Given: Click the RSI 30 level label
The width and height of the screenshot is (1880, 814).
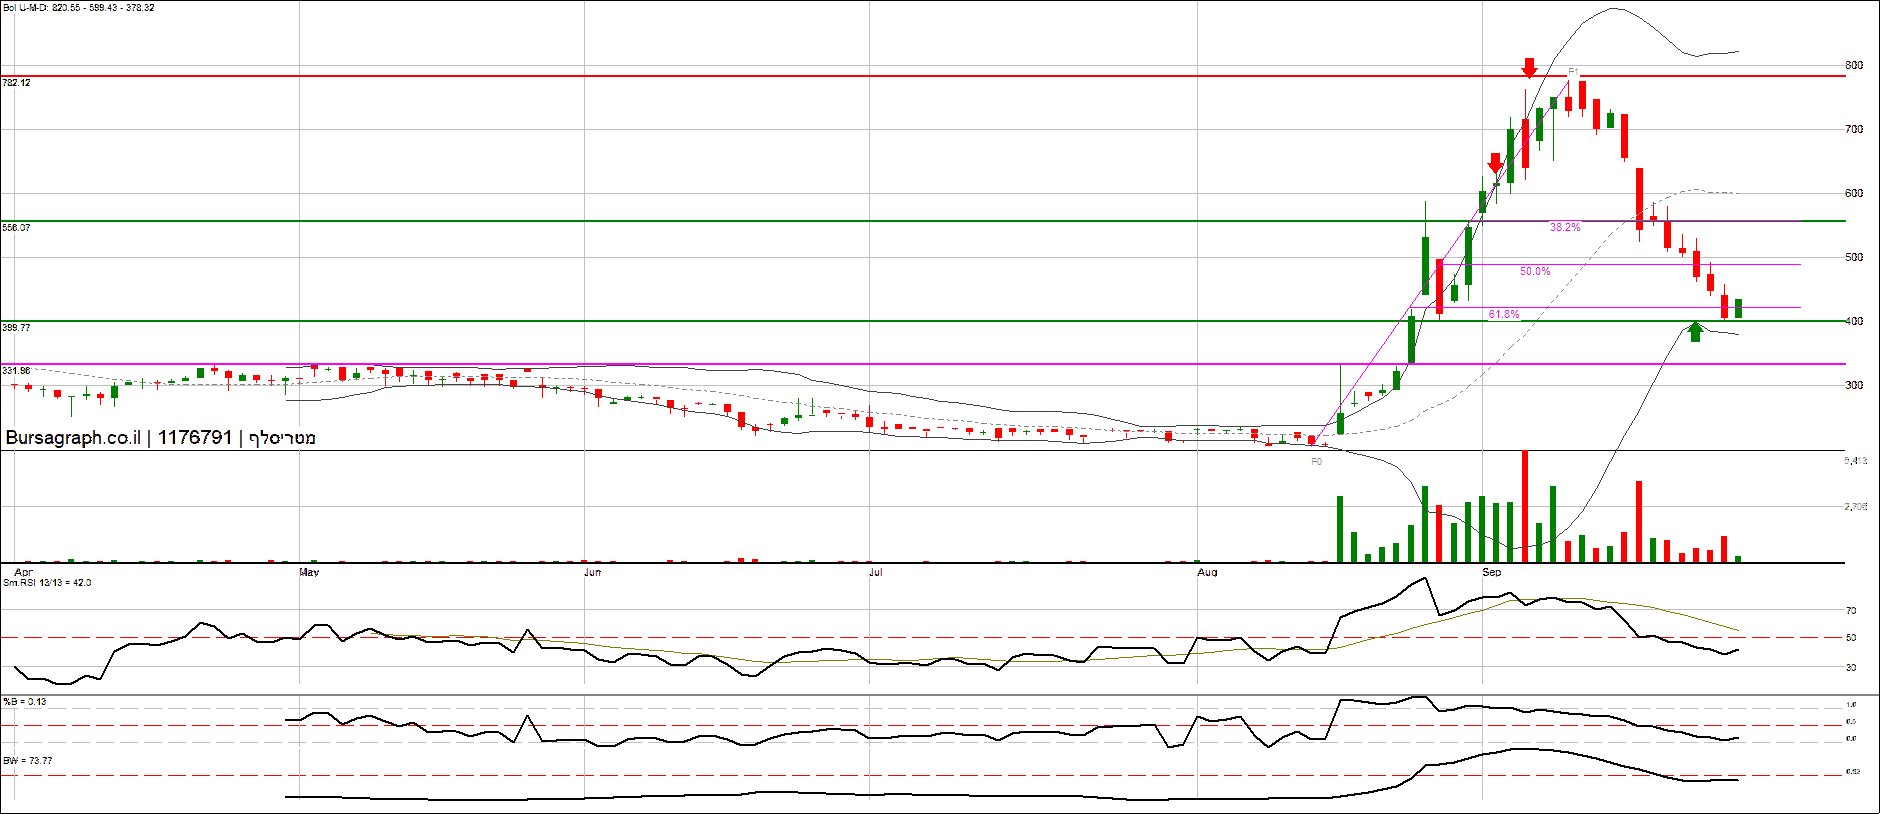Looking at the screenshot, I should [x=1851, y=668].
